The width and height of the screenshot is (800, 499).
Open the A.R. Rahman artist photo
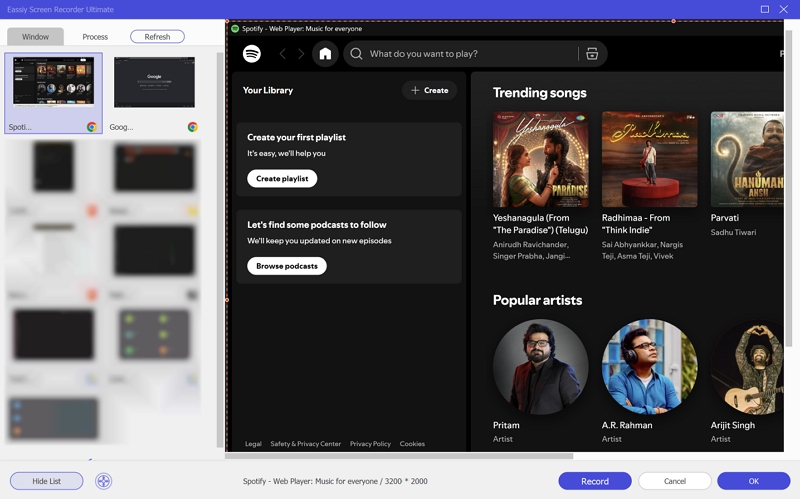point(649,367)
